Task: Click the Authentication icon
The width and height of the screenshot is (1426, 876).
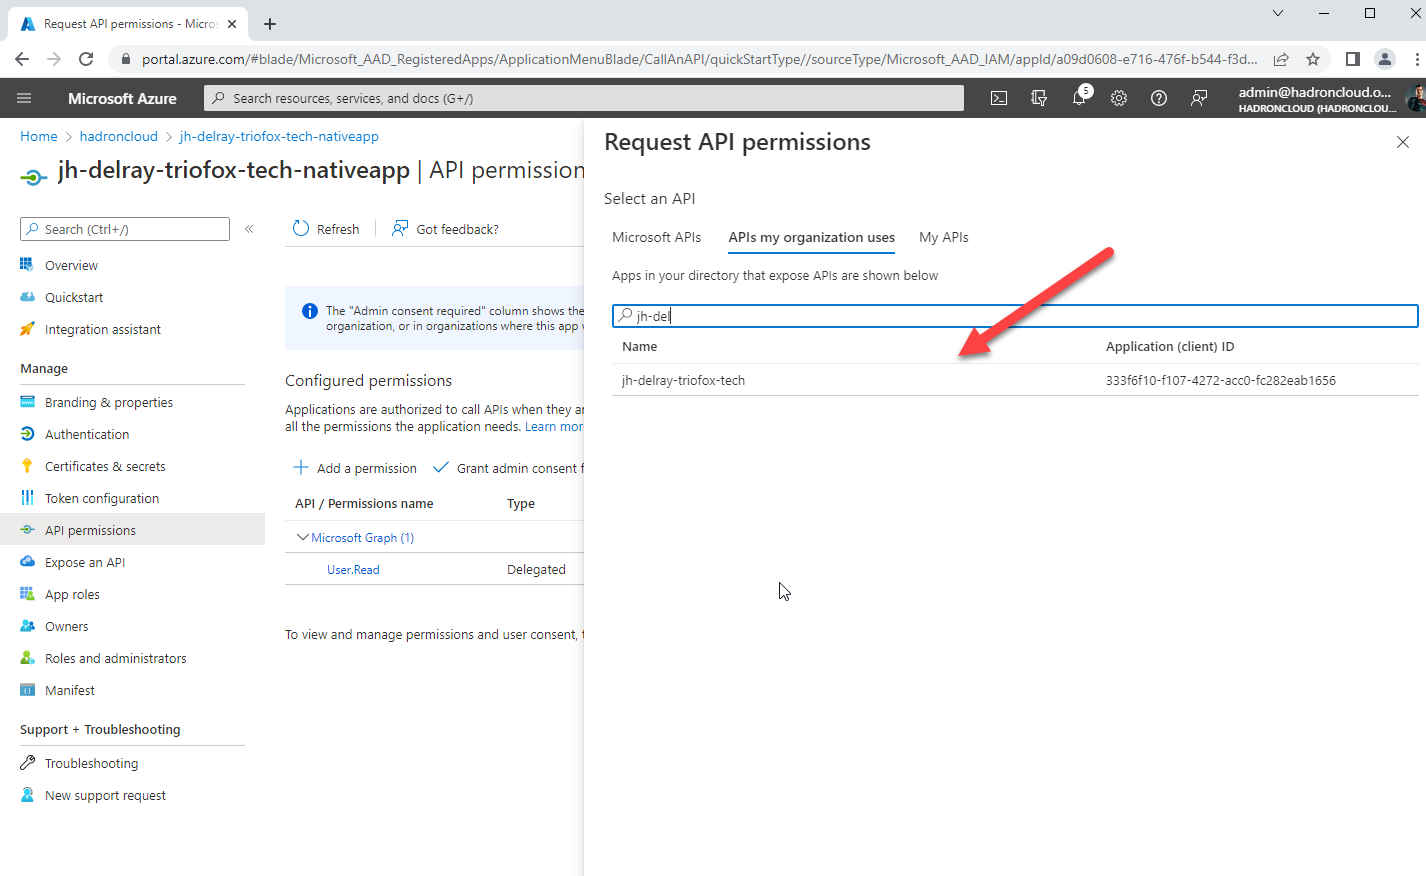Action: (x=27, y=434)
